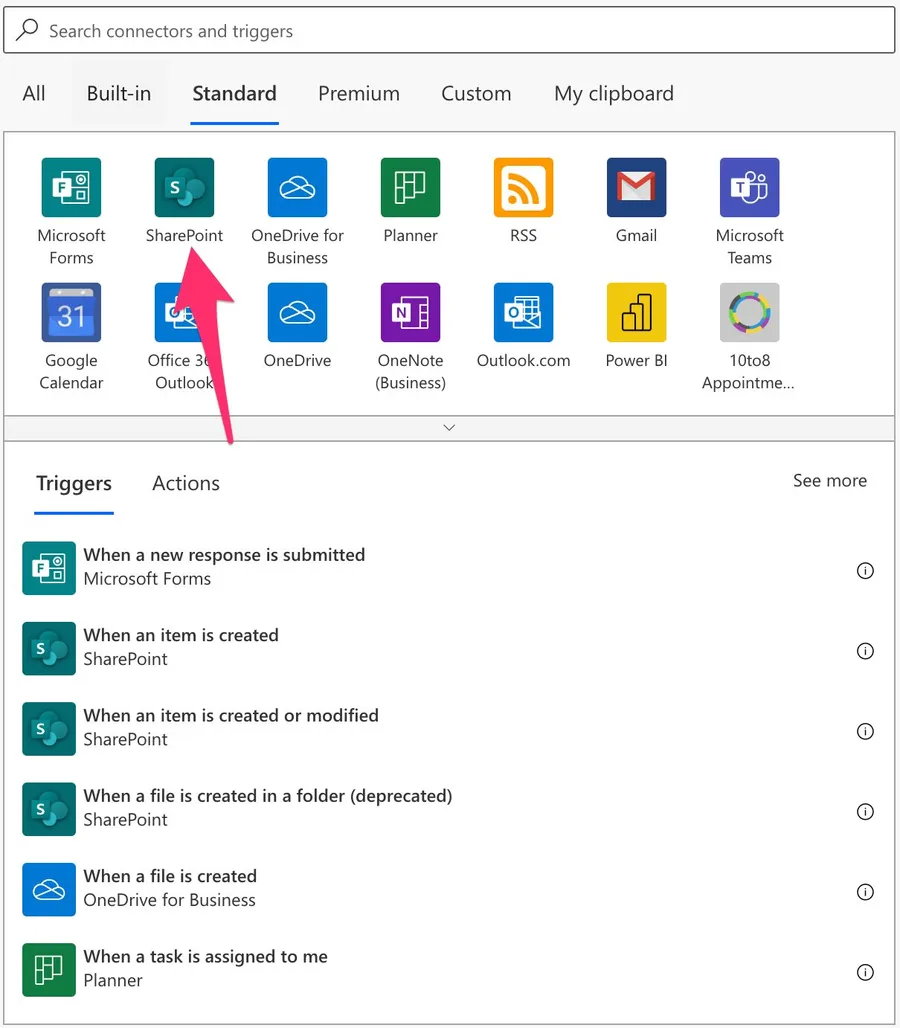Open the My clipboard tab
The image size is (900, 1028).
coord(613,94)
